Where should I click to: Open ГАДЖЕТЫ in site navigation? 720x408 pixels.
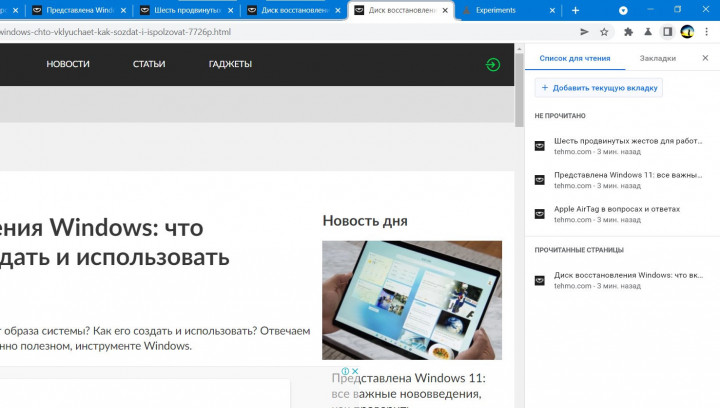(x=230, y=64)
